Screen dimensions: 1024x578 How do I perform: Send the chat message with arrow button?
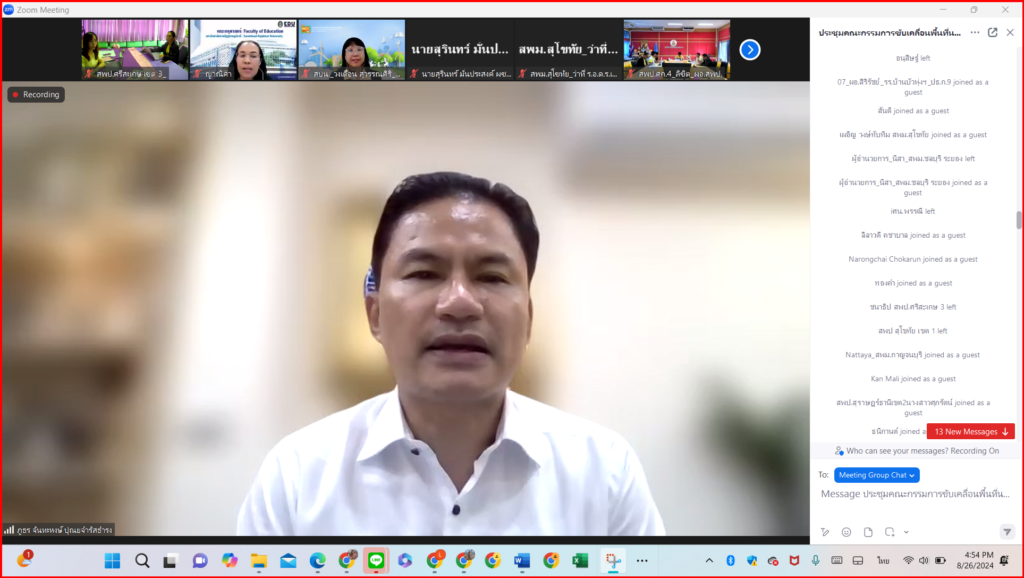click(1007, 532)
